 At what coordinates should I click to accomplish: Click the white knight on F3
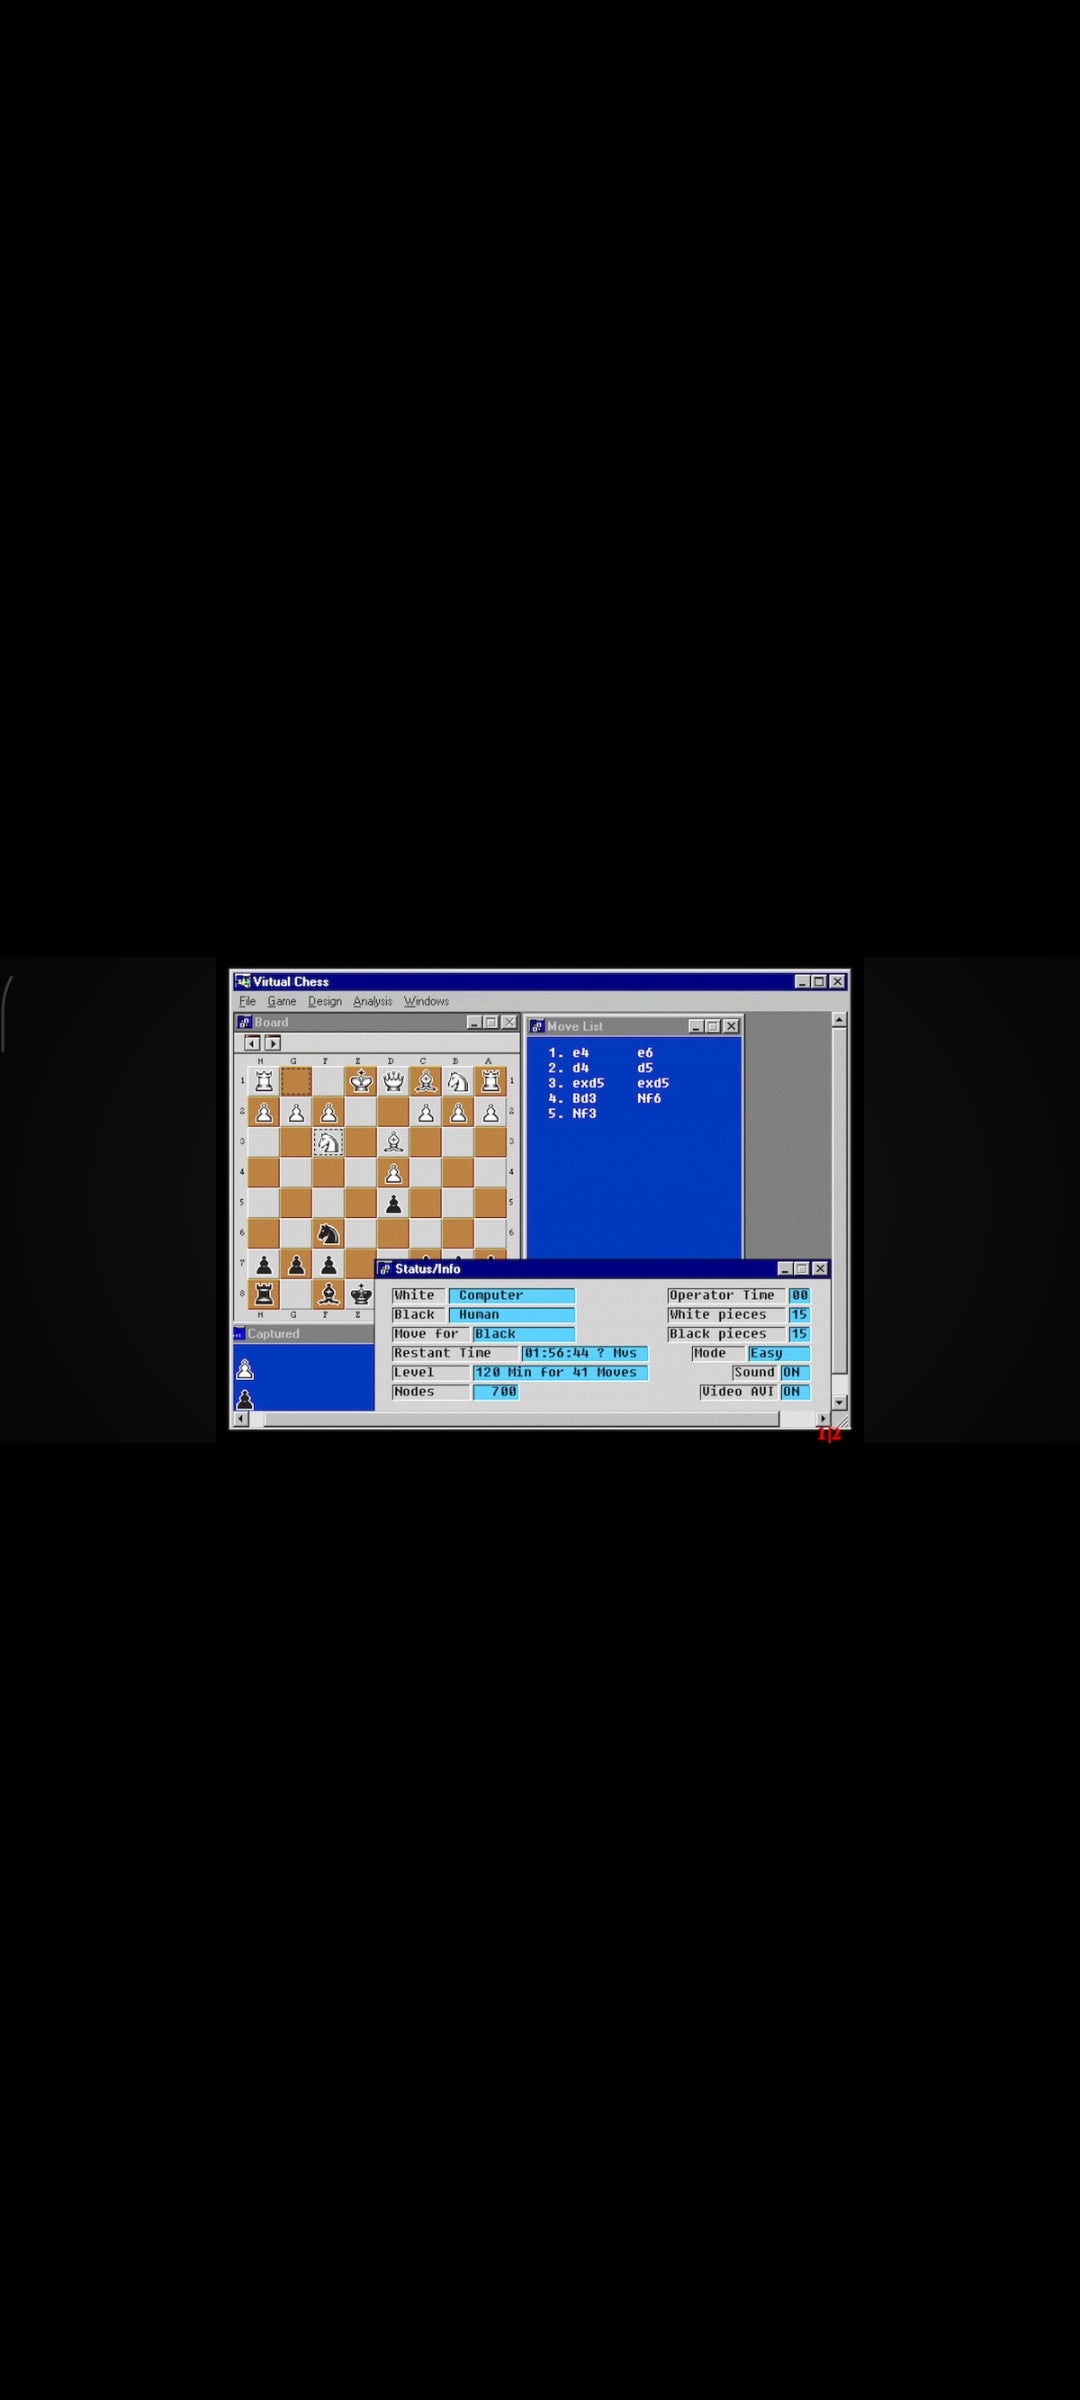click(329, 1142)
